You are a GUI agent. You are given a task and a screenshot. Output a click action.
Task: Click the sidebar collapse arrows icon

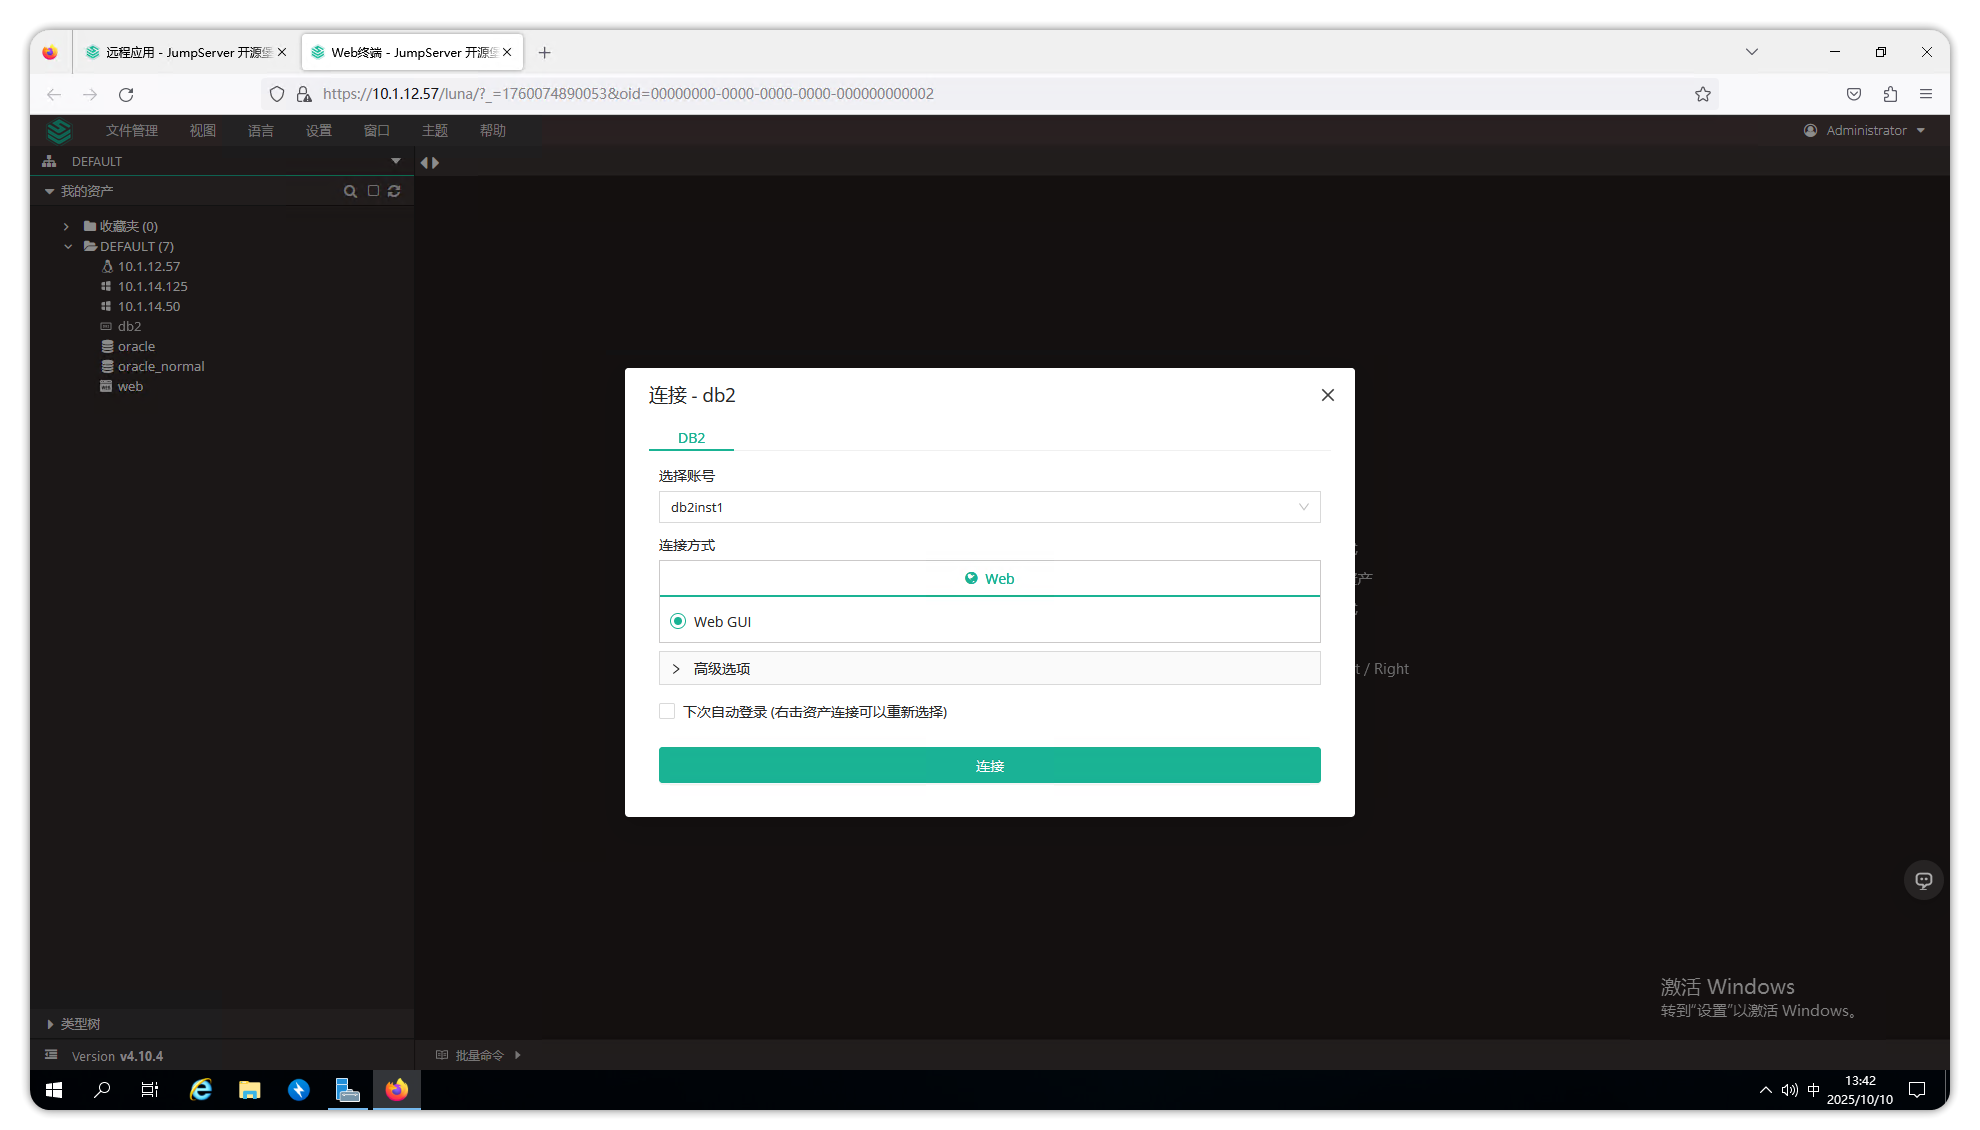tap(429, 162)
